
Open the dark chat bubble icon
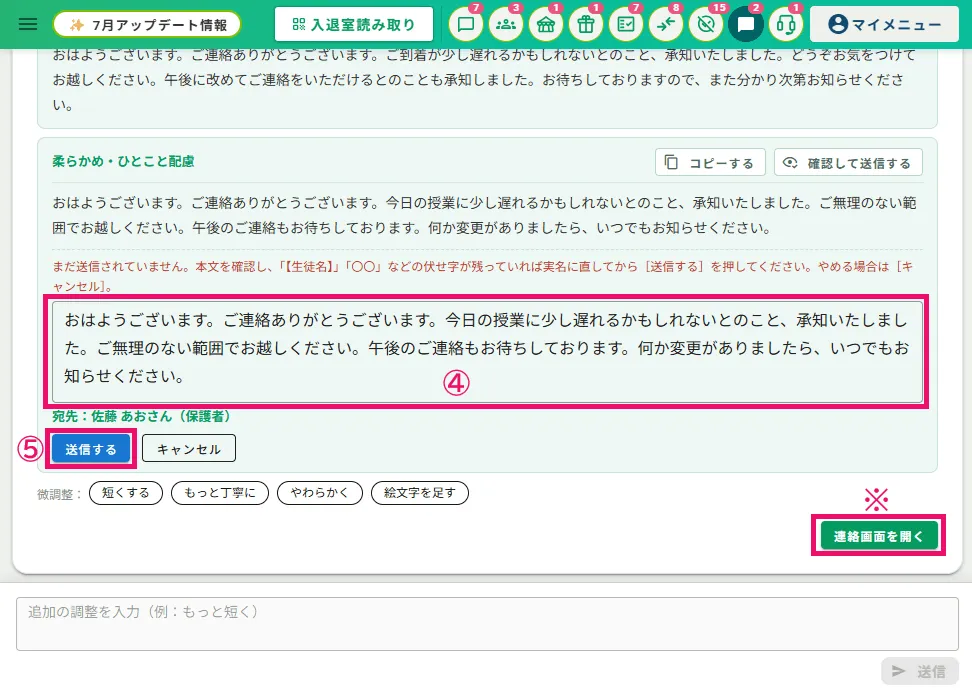(x=746, y=25)
